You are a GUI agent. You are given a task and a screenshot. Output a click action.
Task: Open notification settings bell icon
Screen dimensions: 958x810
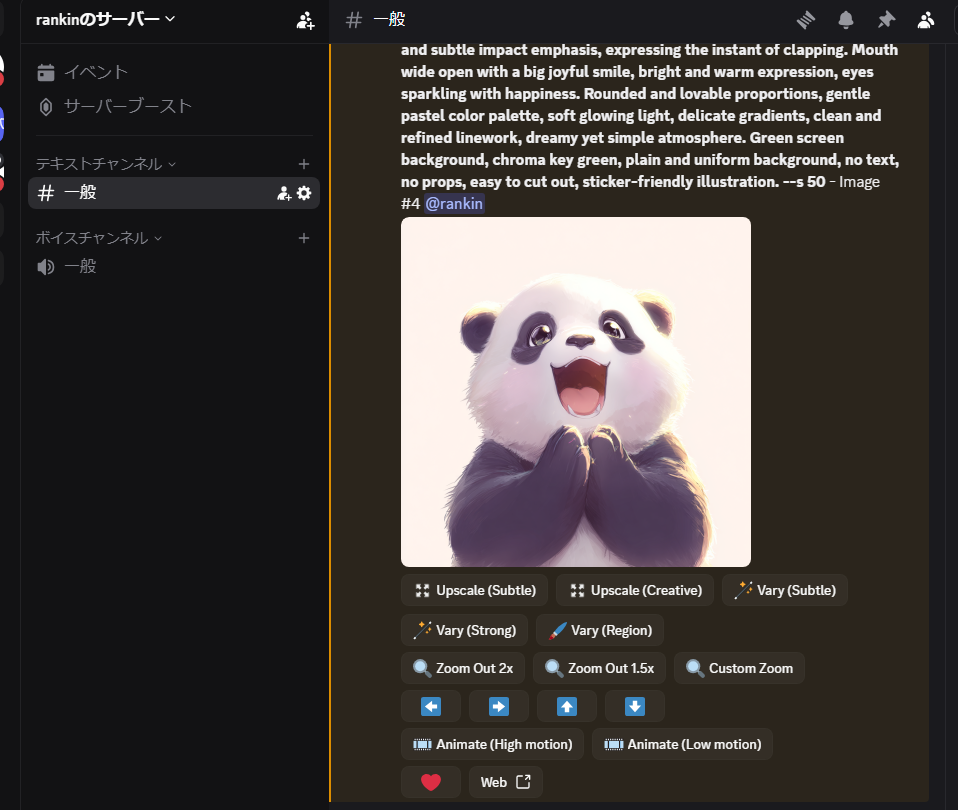(846, 20)
